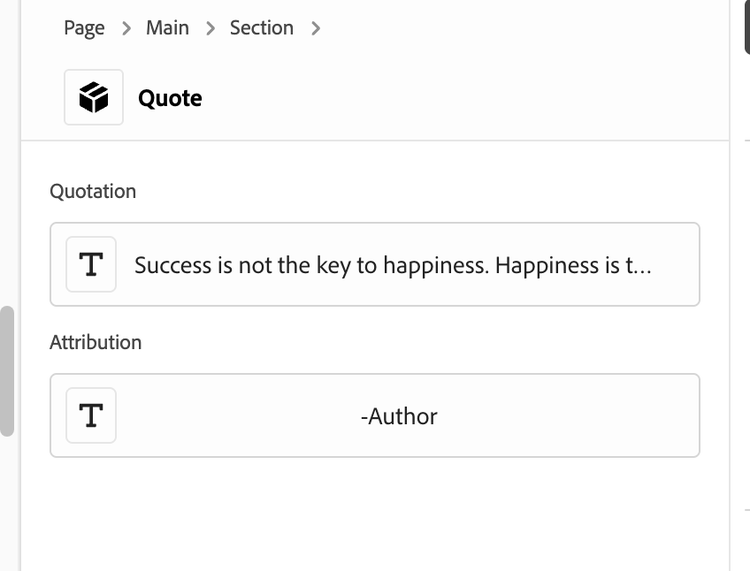This screenshot has width=750, height=571.
Task: Navigate to Page in the breadcrumb
Action: click(84, 28)
